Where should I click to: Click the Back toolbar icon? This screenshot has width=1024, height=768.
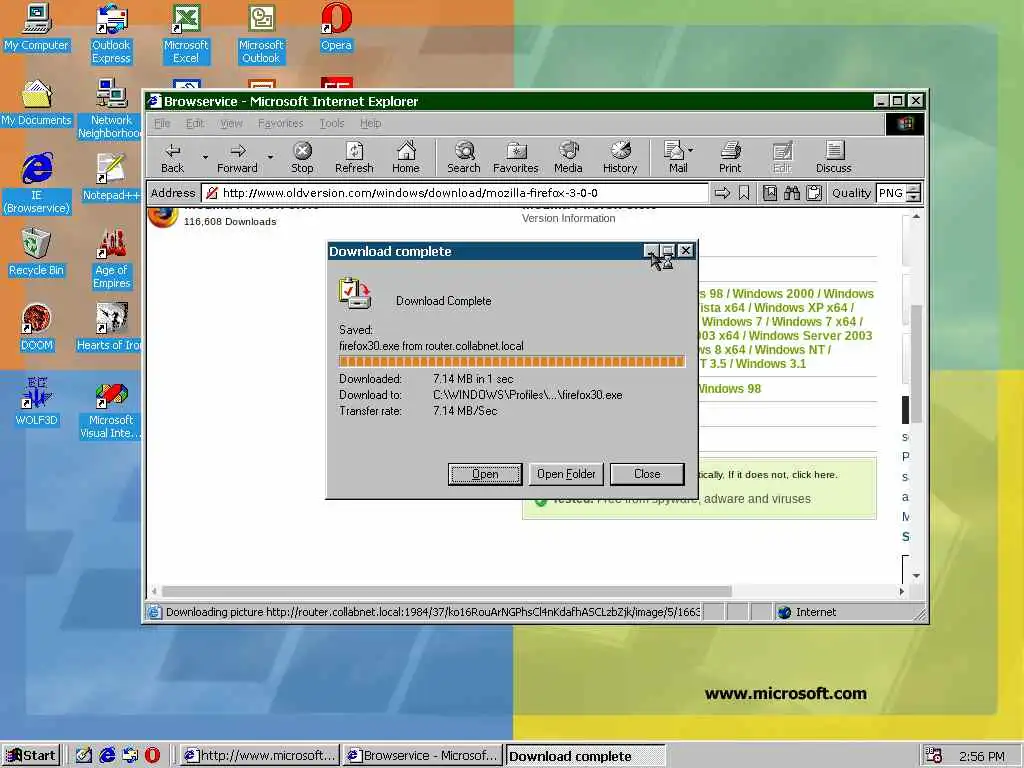click(x=172, y=157)
